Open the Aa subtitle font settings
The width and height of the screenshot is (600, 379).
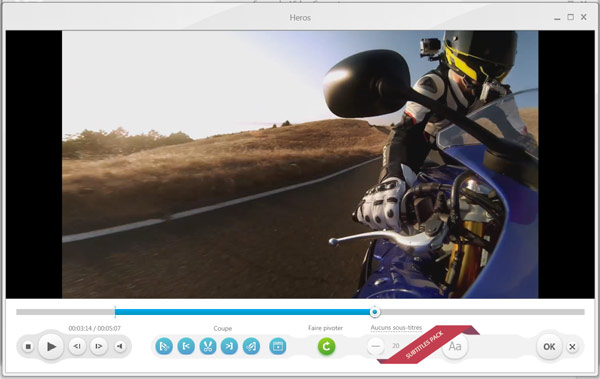(455, 346)
